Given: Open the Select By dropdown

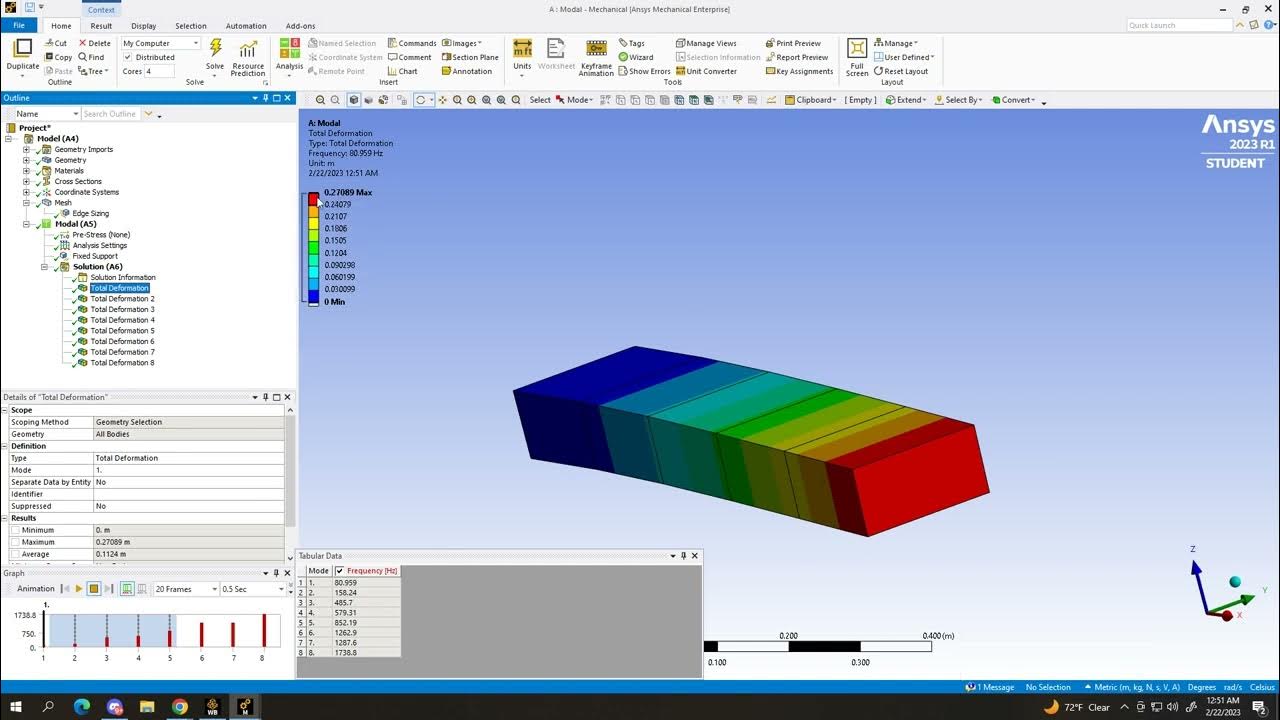Looking at the screenshot, I should tap(958, 100).
